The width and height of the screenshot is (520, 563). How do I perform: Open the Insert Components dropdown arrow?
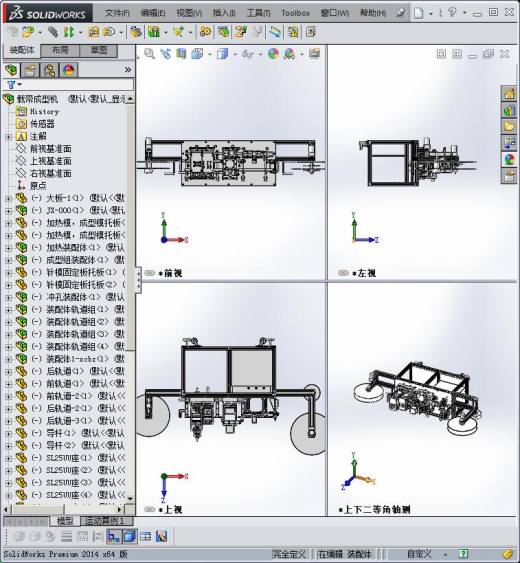(40, 33)
